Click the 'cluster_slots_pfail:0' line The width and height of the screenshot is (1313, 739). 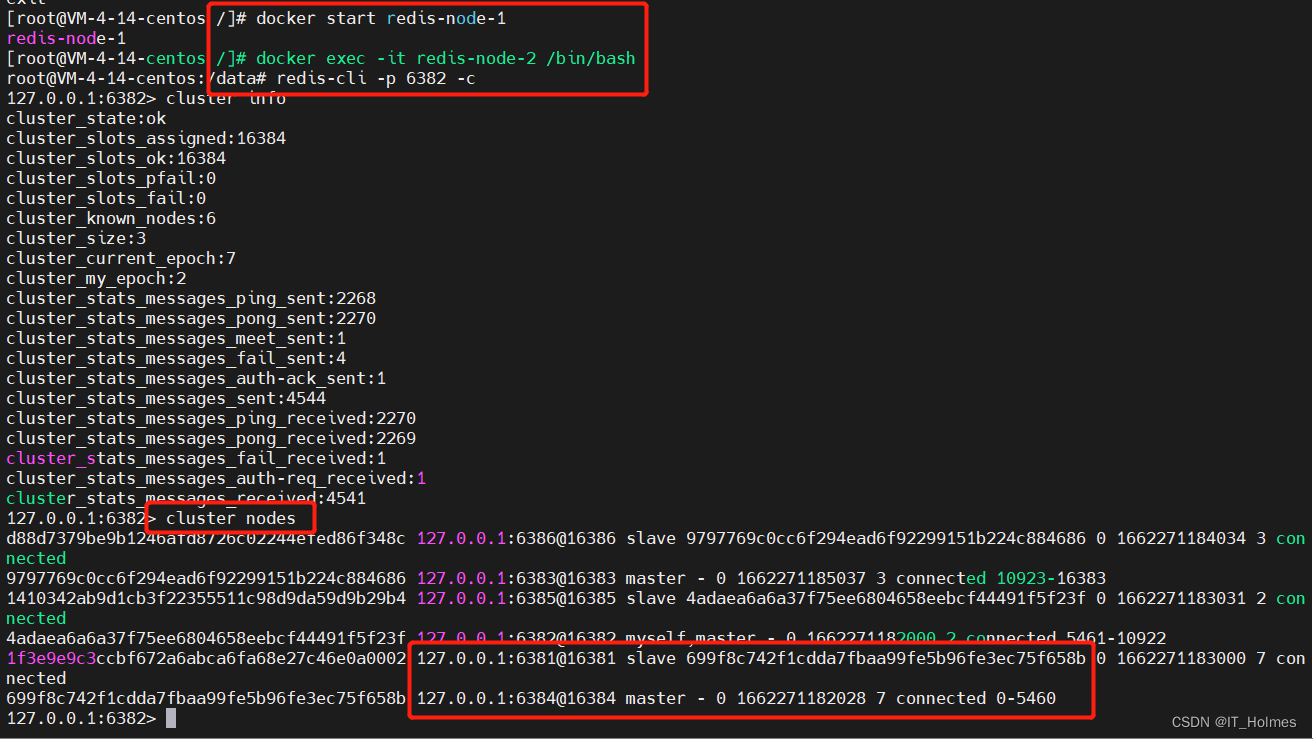click(111, 178)
